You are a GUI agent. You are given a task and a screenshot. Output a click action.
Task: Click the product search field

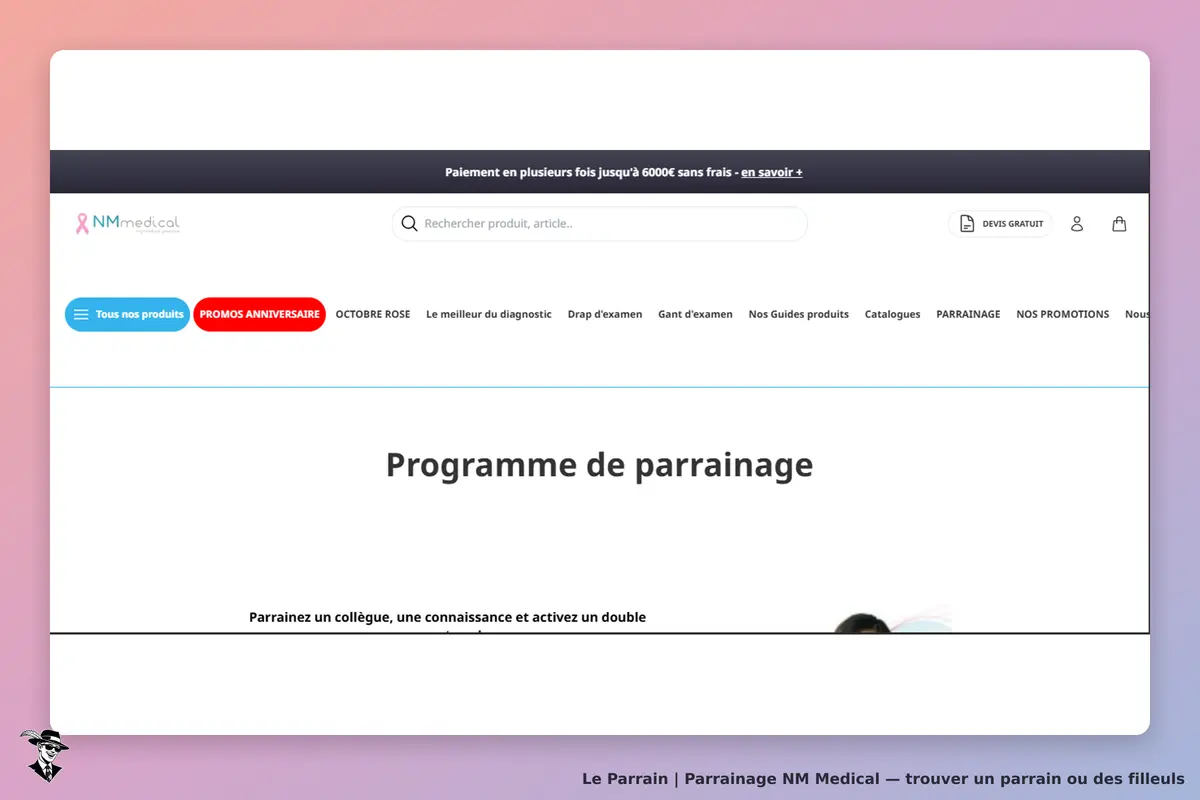tap(600, 224)
